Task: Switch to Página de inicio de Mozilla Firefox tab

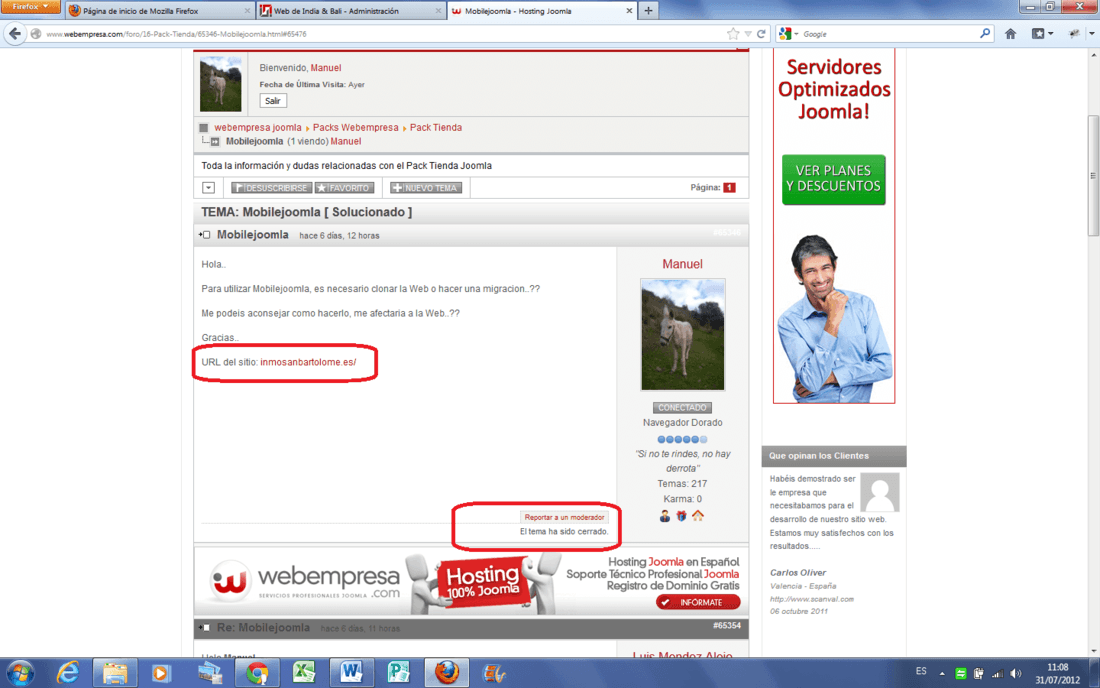Action: click(158, 11)
